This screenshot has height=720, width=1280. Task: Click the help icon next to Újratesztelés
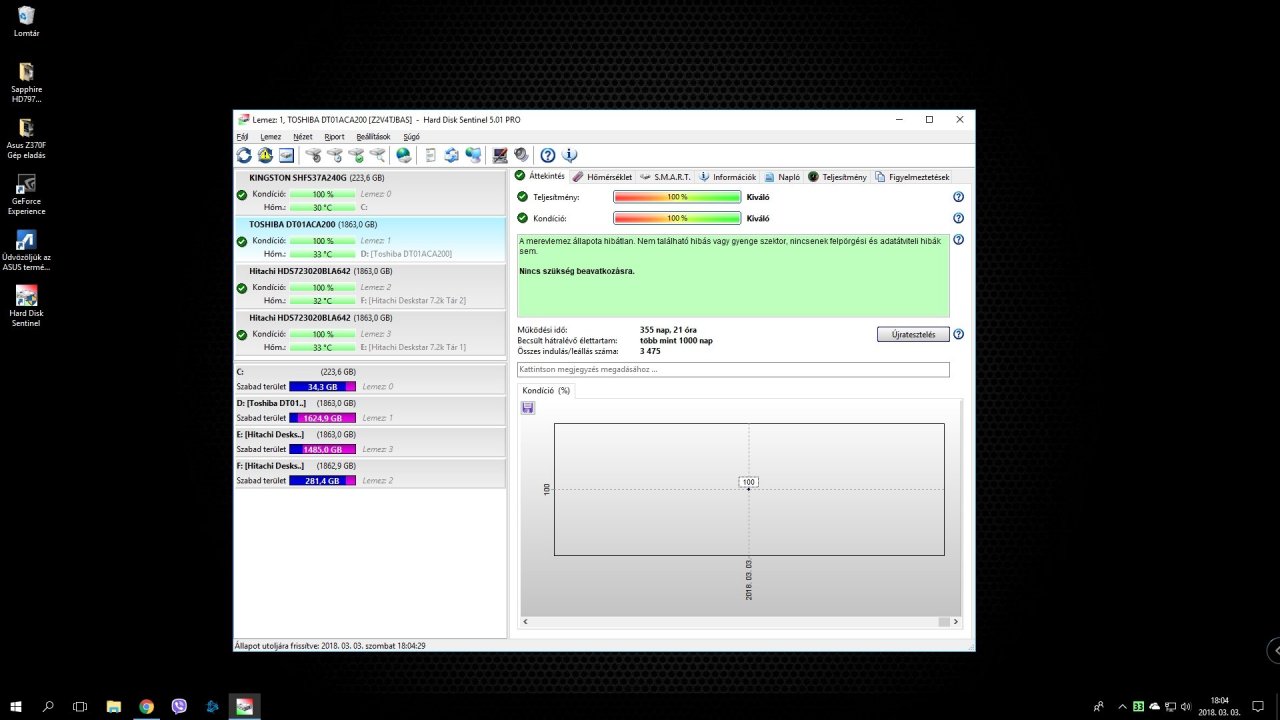coord(959,334)
